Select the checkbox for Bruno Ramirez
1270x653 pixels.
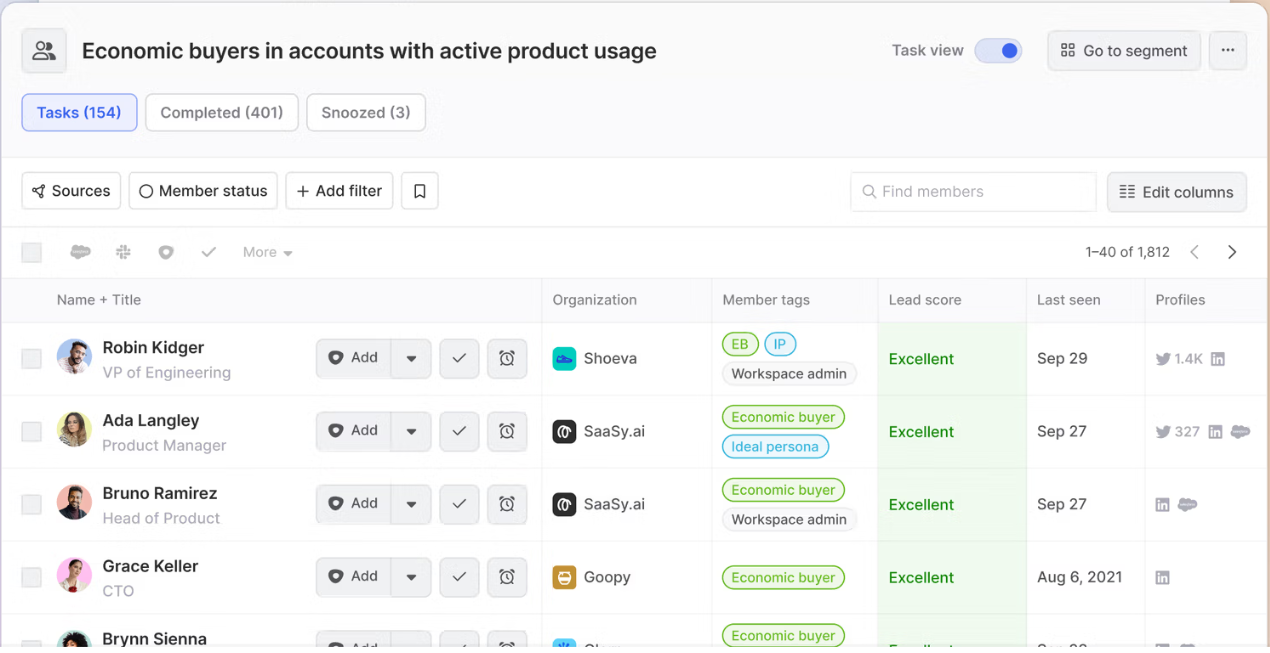point(32,504)
